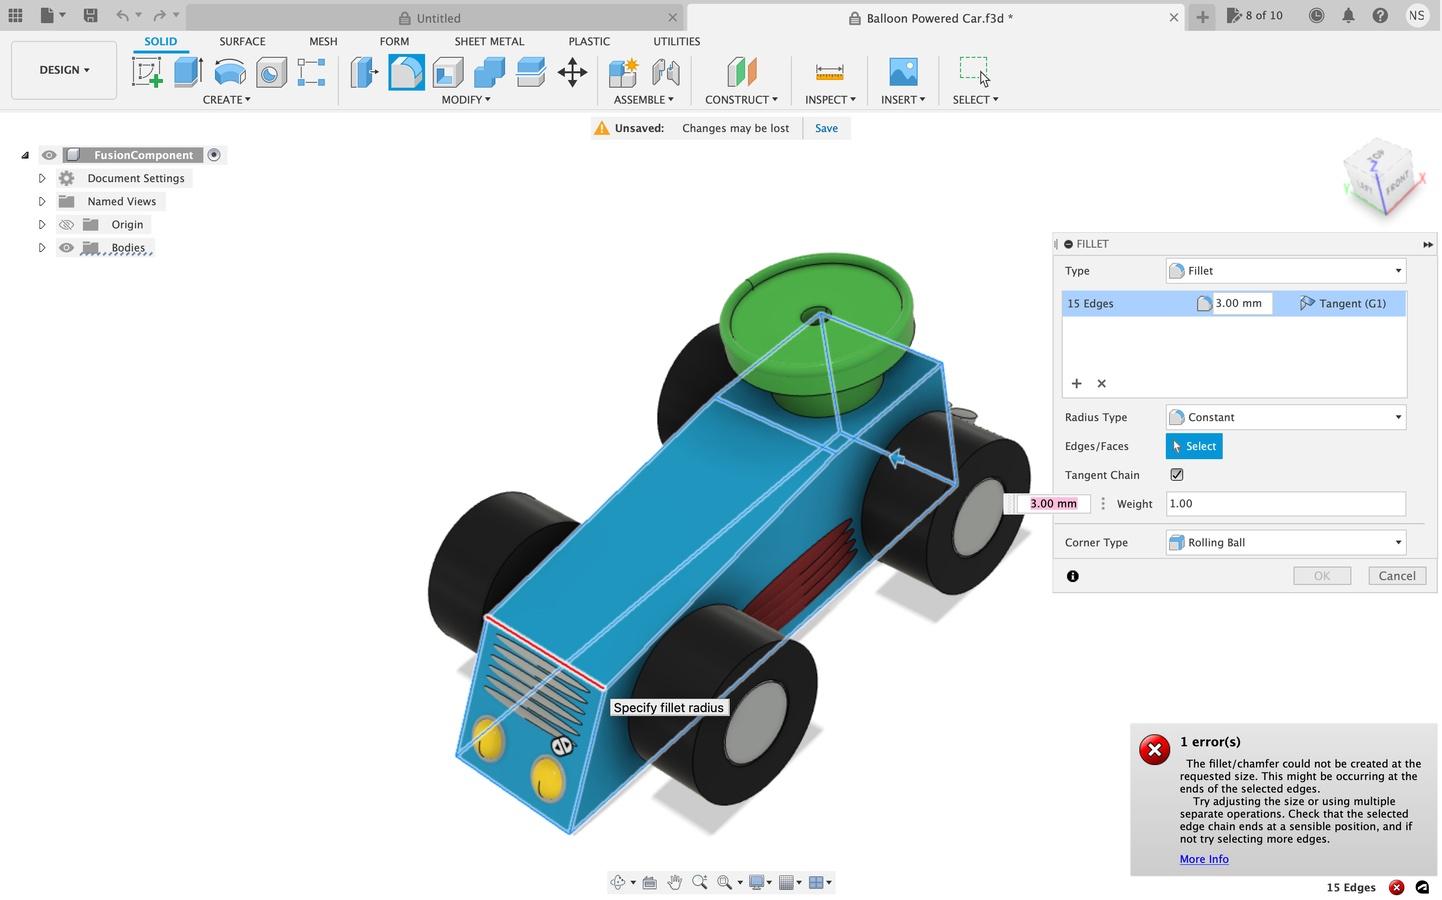
Task: Select the Combine tool
Action: pyautogui.click(x=489, y=72)
